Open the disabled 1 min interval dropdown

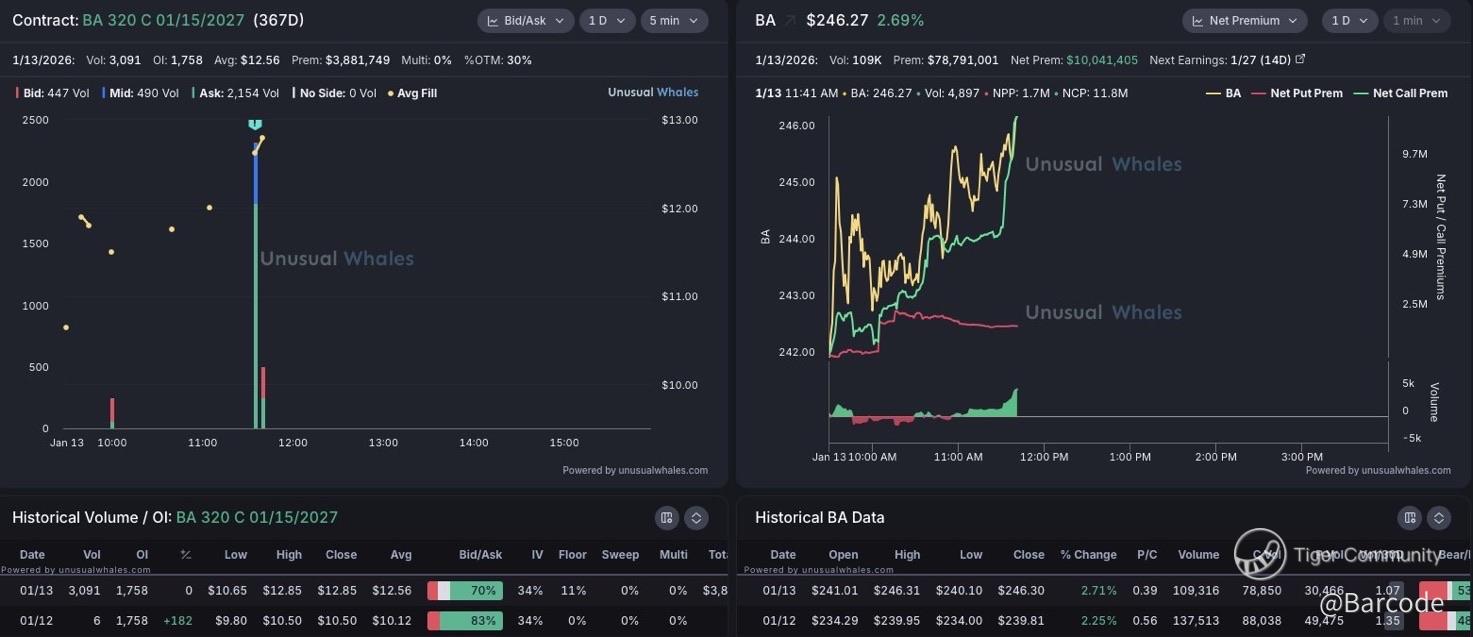click(x=1417, y=20)
